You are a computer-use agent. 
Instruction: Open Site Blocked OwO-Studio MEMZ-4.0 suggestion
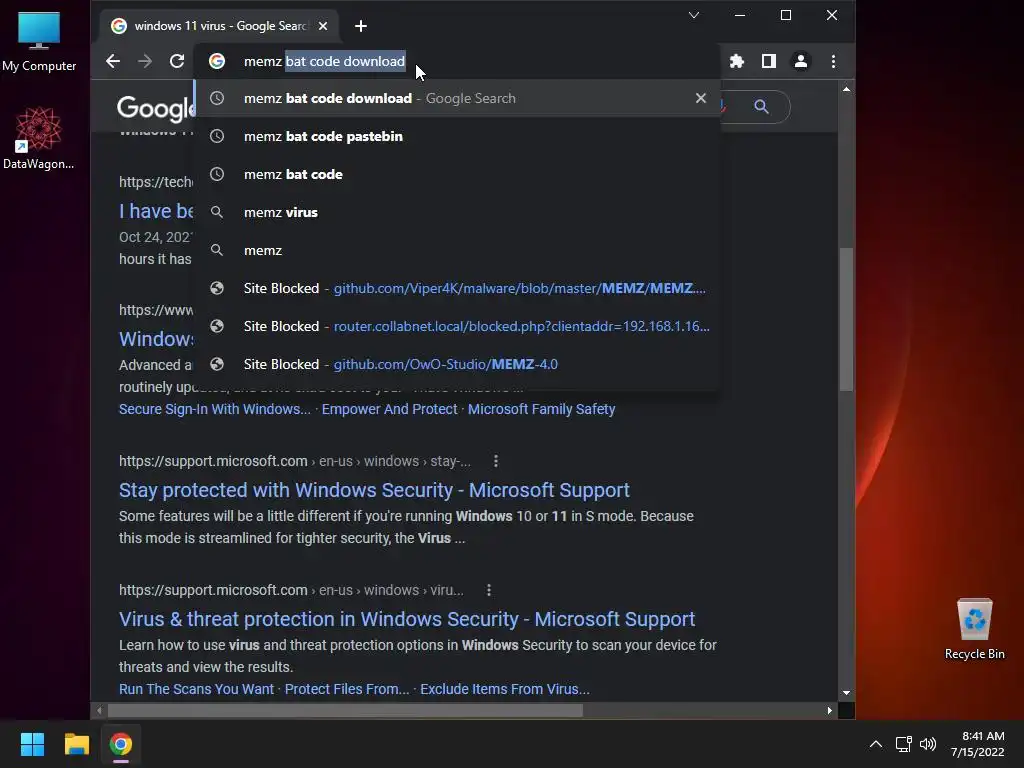(458, 364)
